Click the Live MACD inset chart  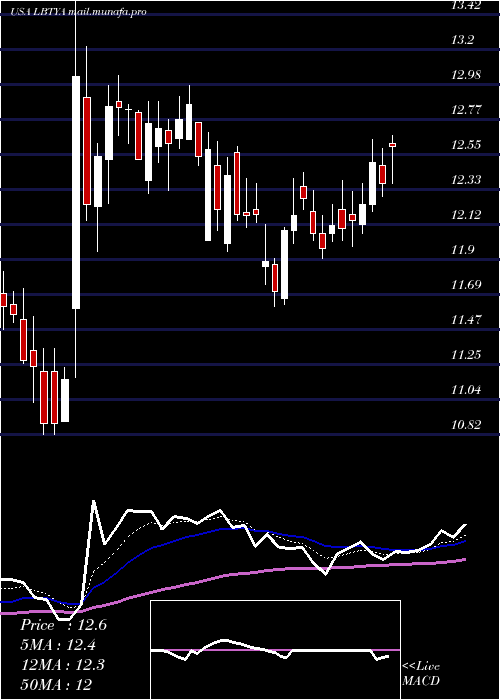(275, 650)
